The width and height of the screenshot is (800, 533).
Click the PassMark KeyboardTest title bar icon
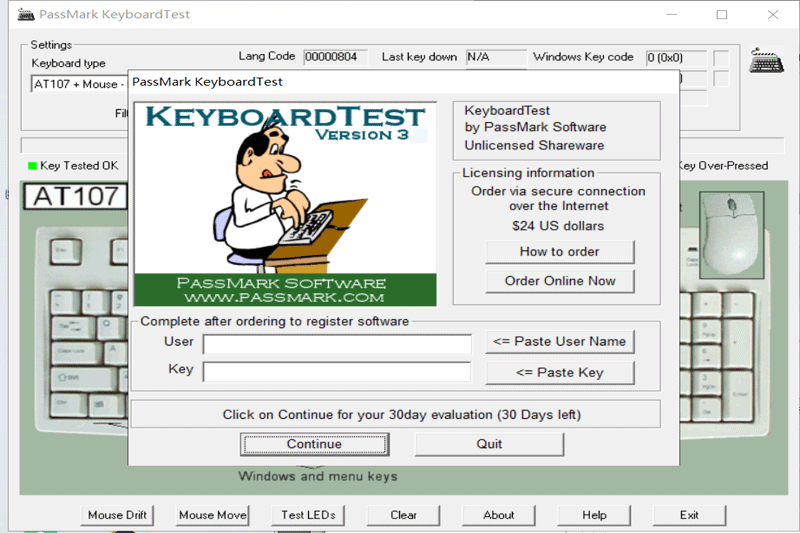(x=26, y=14)
